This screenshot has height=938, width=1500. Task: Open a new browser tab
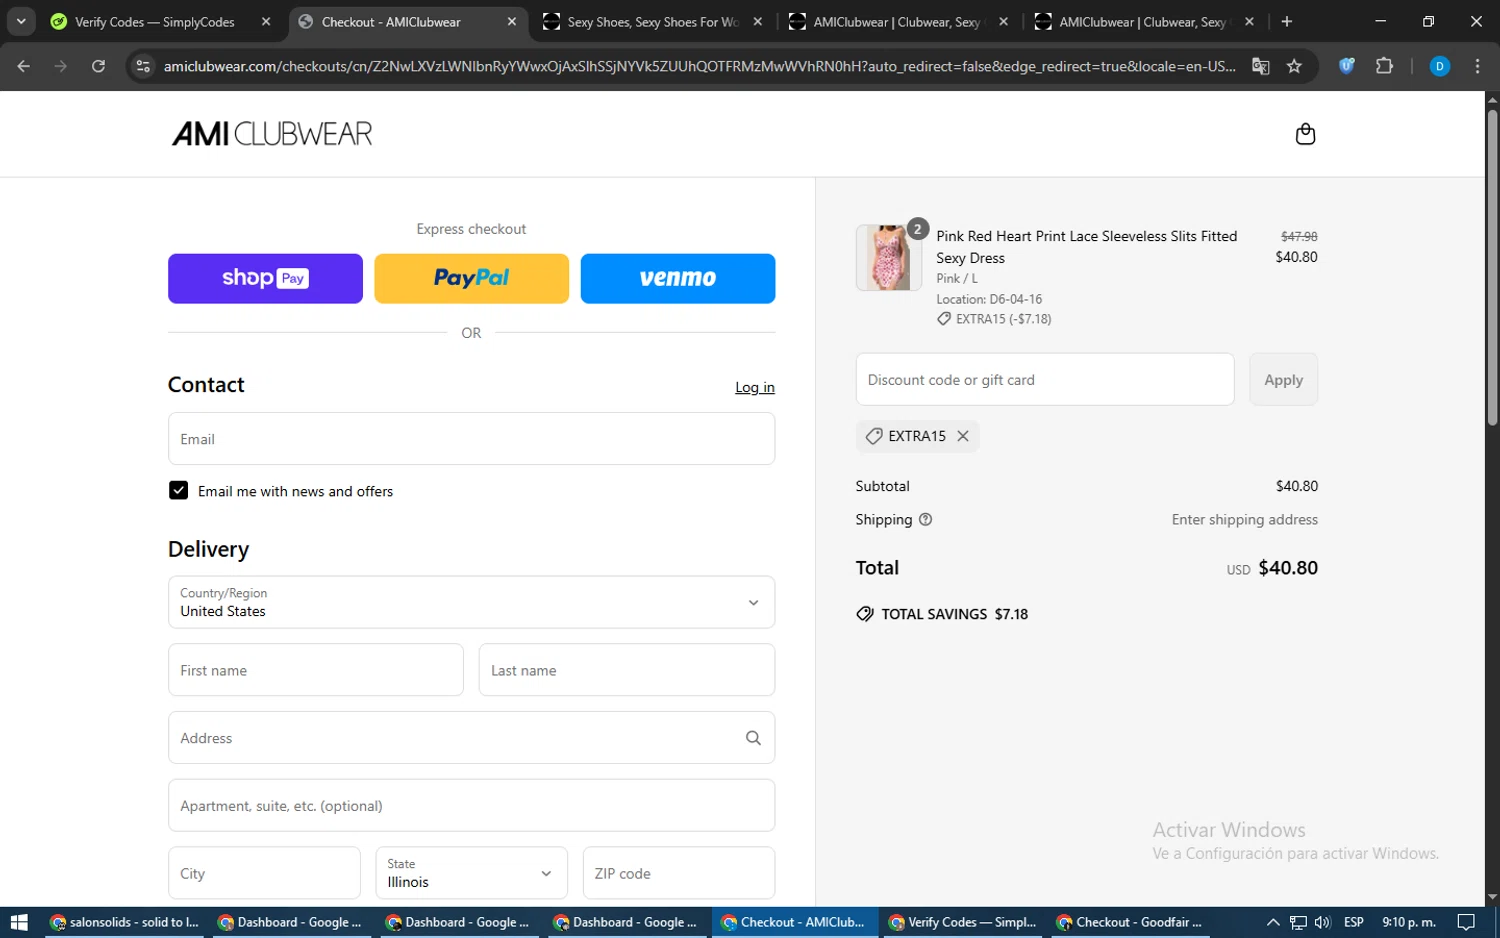pyautogui.click(x=1287, y=21)
